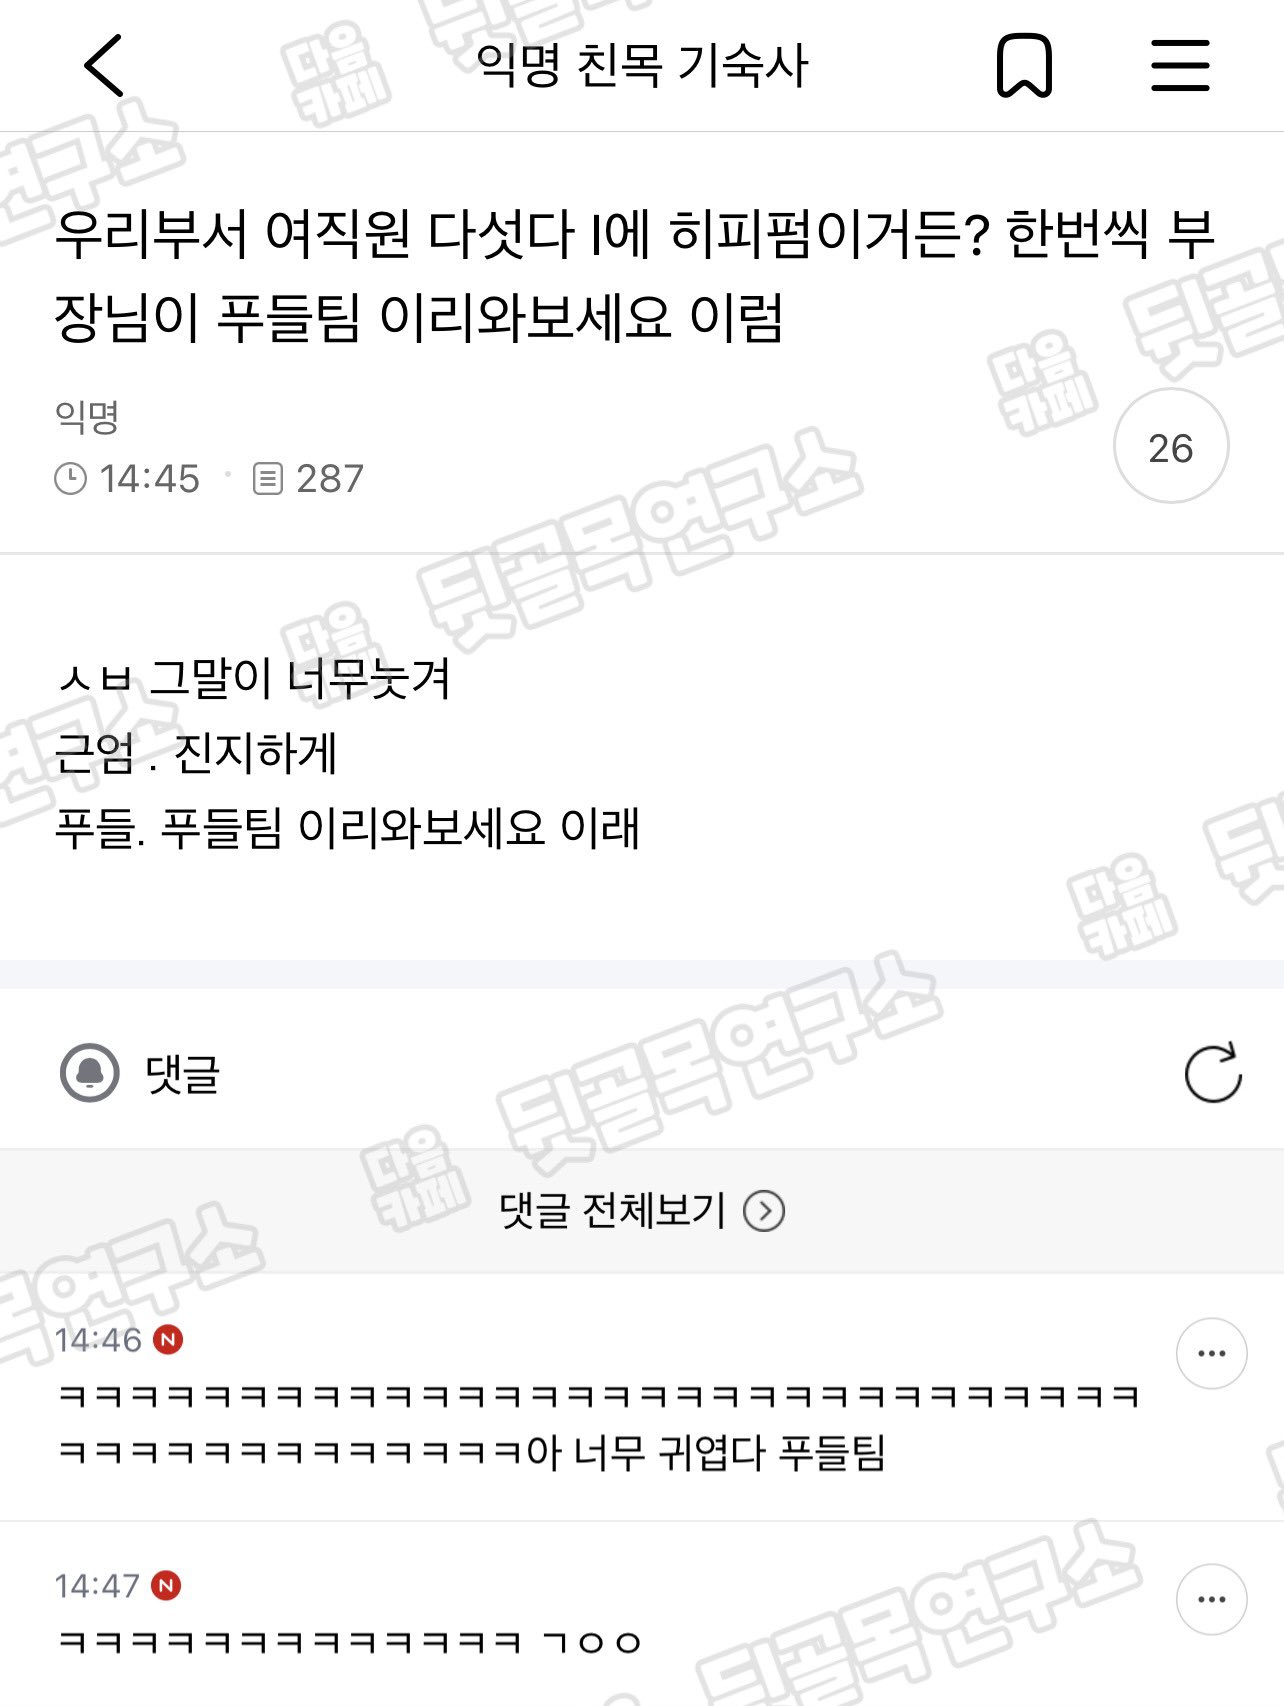Viewport: 1284px width, 1706px height.
Task: Tap the 26 comment count circle
Action: click(x=1171, y=447)
